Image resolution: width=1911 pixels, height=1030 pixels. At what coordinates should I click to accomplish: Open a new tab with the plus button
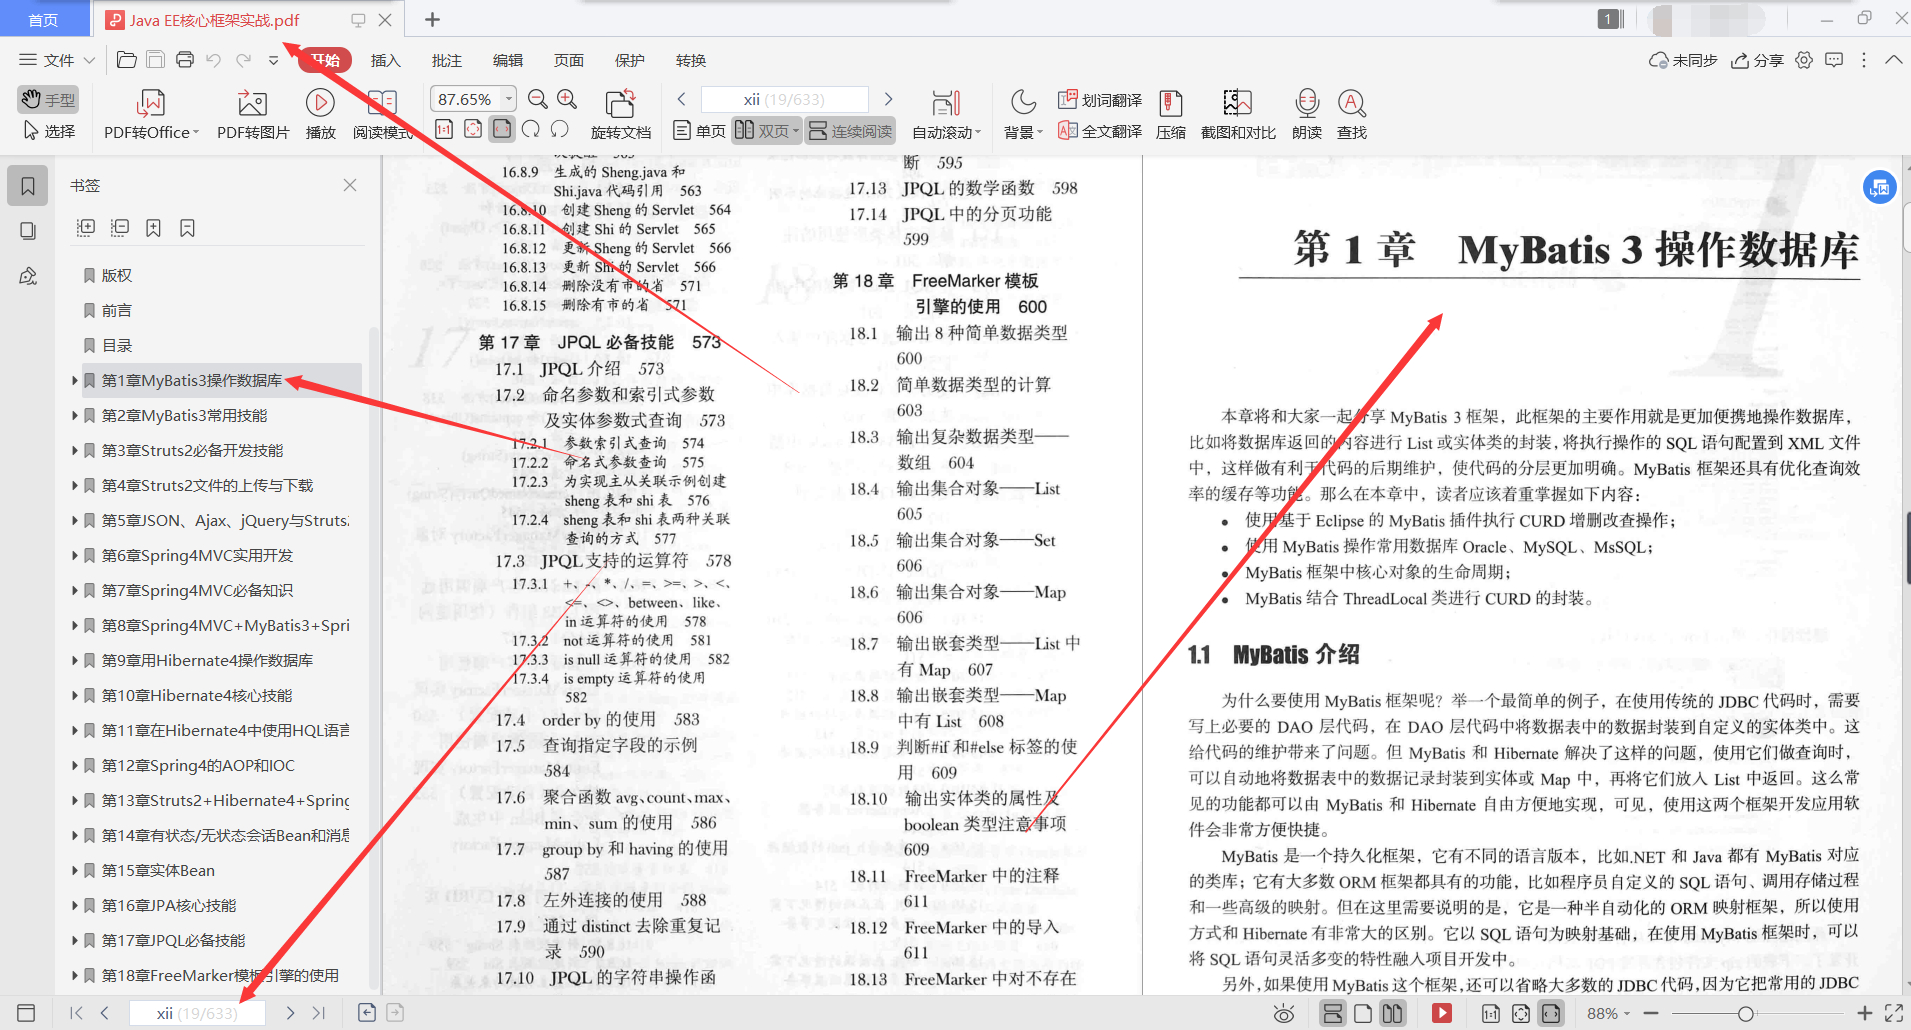(432, 19)
